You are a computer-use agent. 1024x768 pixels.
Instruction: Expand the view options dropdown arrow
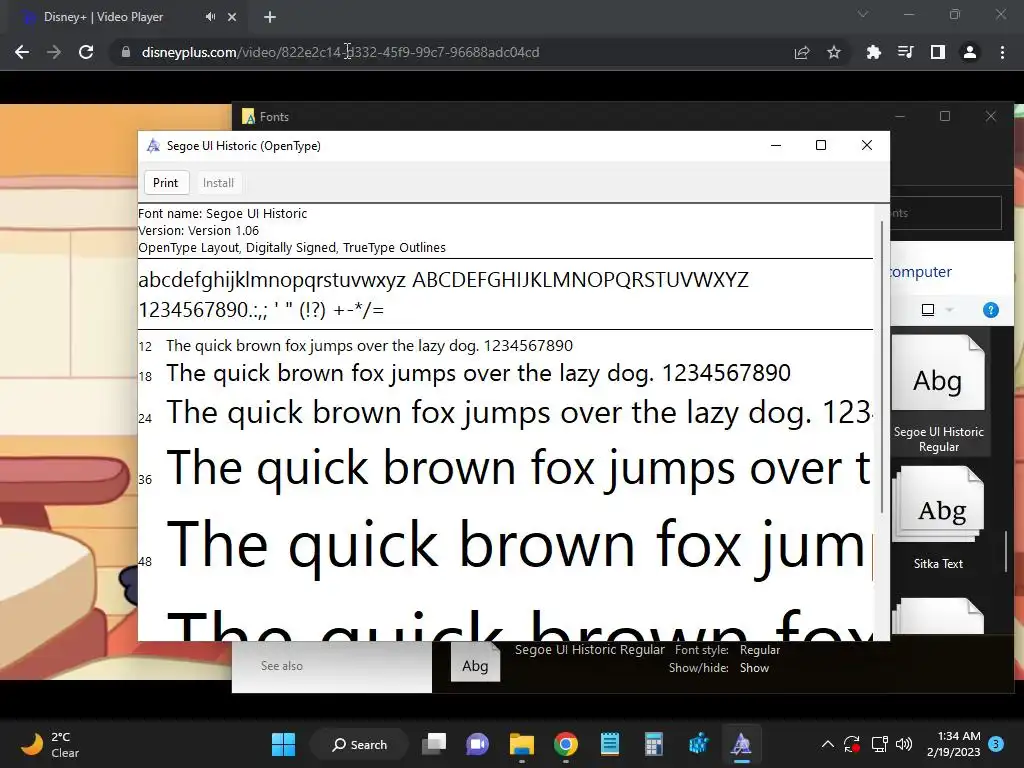(950, 310)
